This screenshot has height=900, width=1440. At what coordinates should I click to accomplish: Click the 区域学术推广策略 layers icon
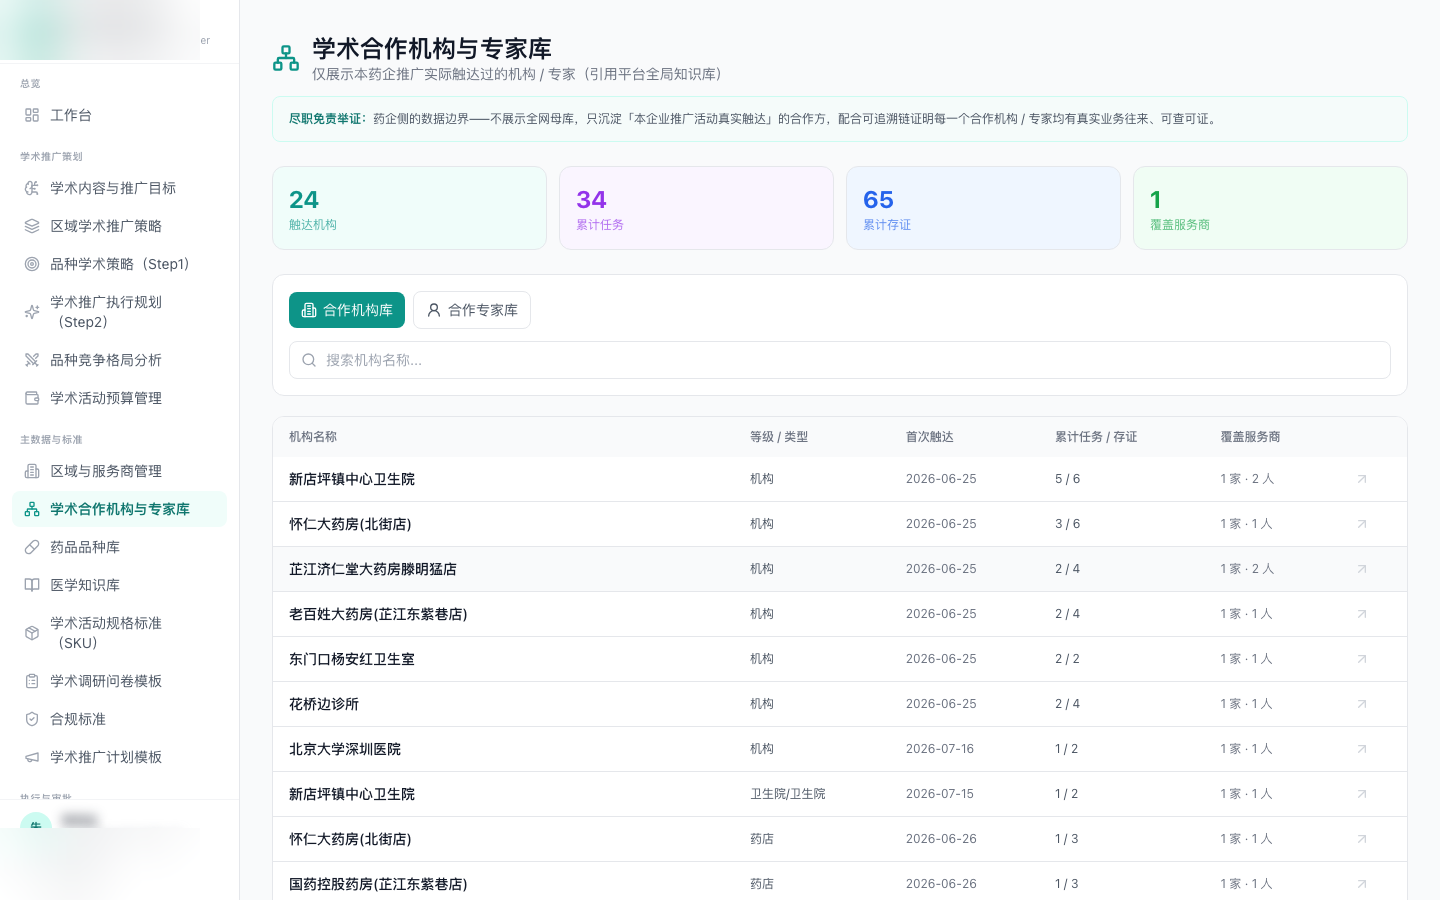[x=32, y=226]
